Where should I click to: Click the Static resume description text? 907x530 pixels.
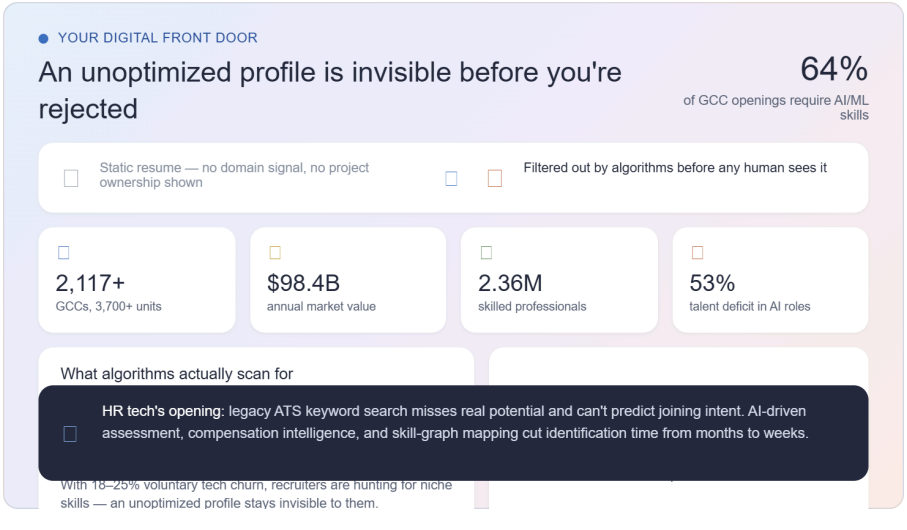(x=234, y=175)
